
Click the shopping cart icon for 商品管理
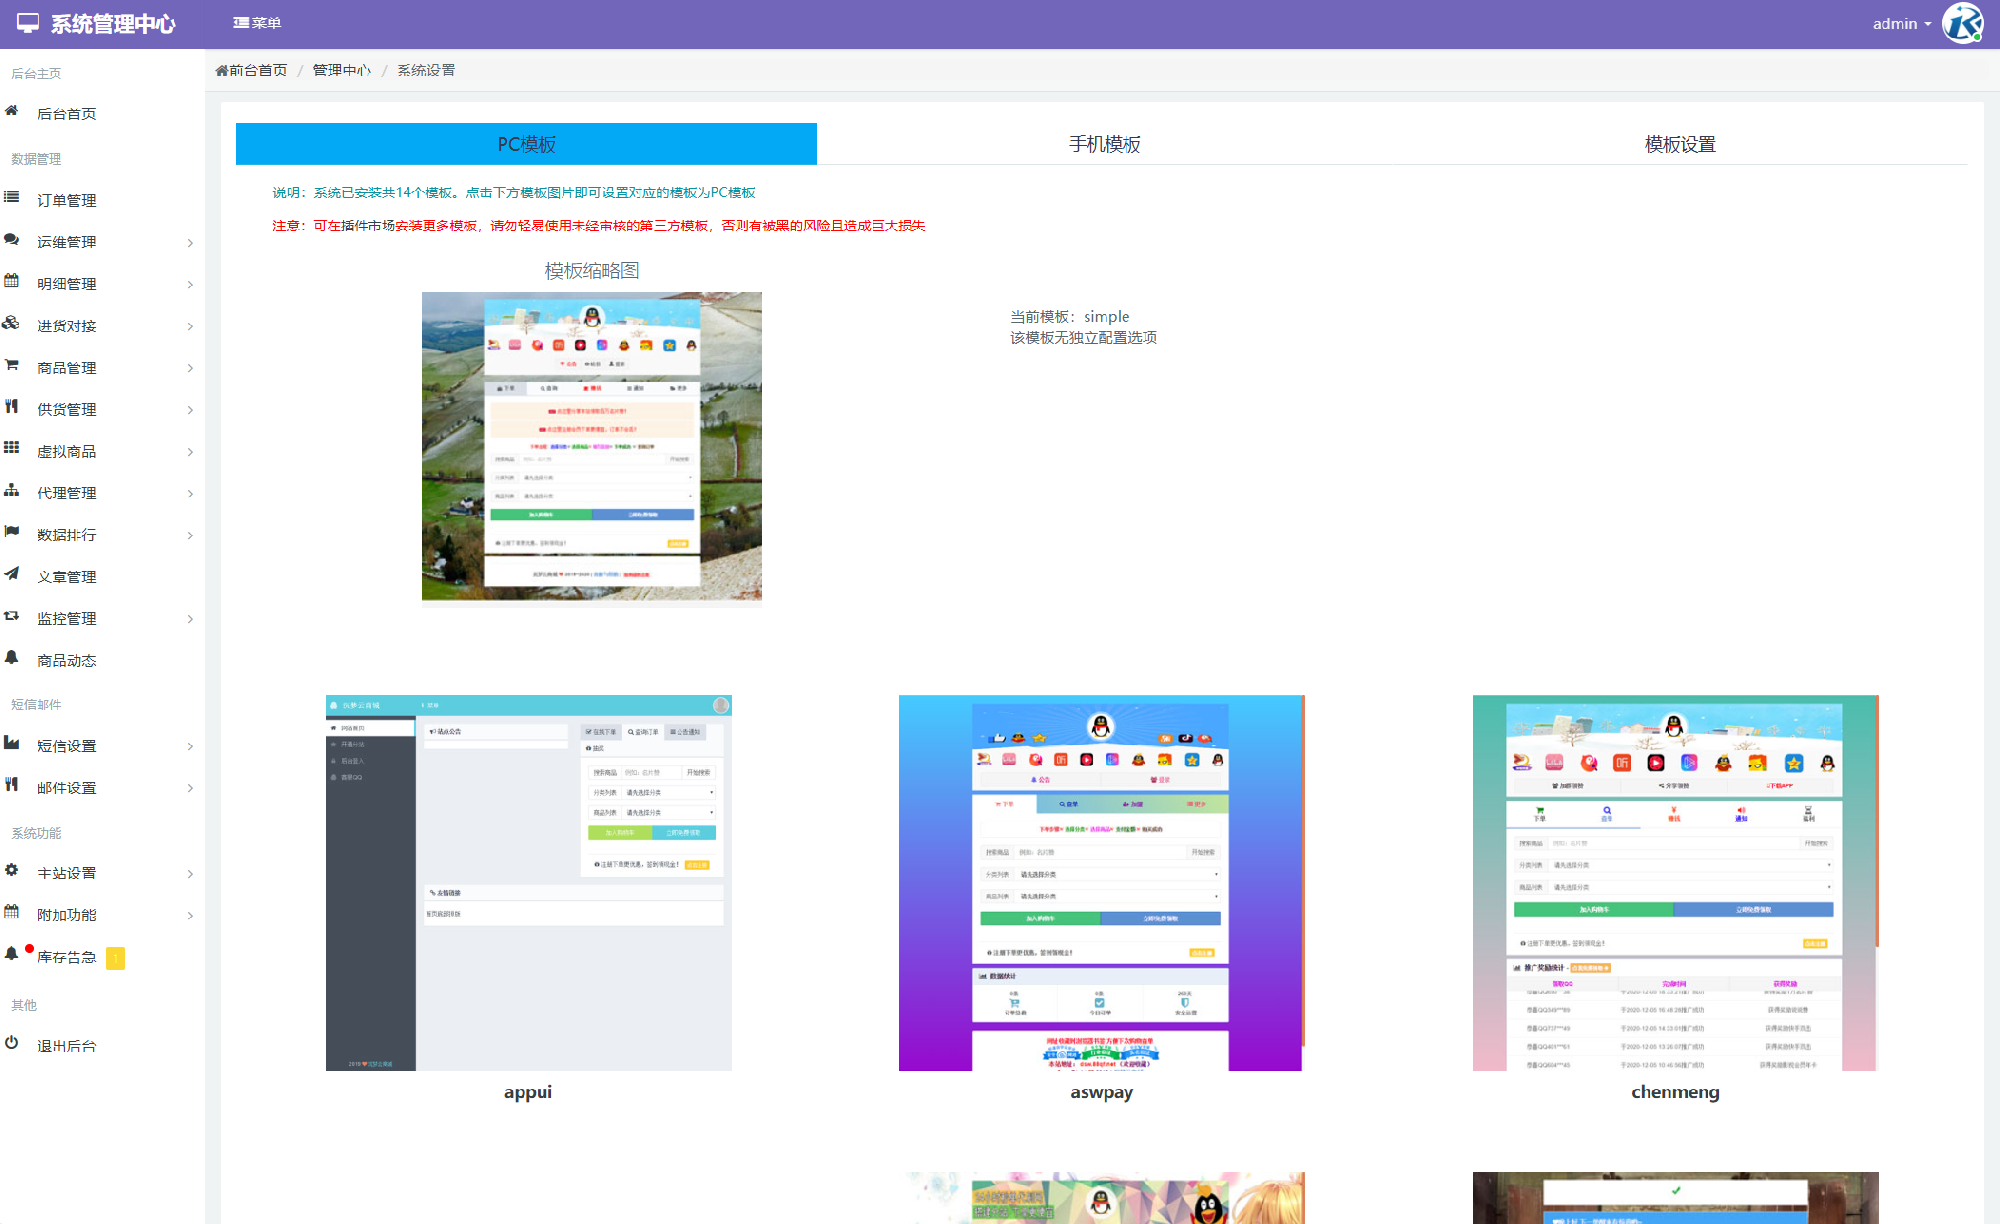(12, 366)
